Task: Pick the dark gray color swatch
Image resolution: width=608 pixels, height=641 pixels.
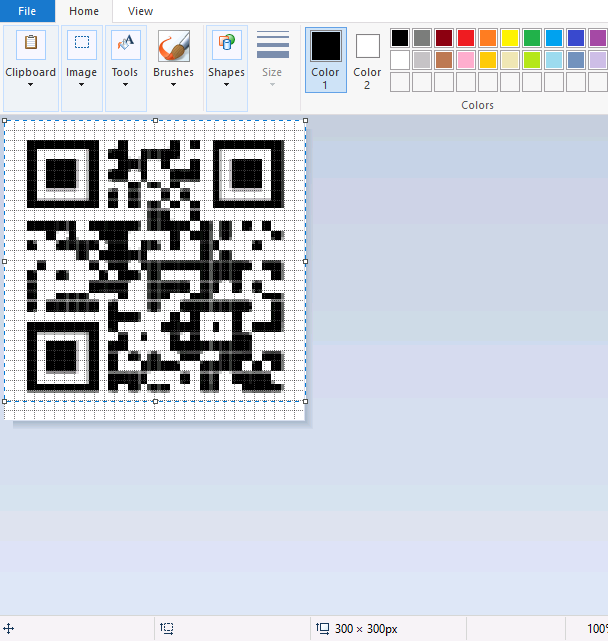Action: tap(422, 38)
